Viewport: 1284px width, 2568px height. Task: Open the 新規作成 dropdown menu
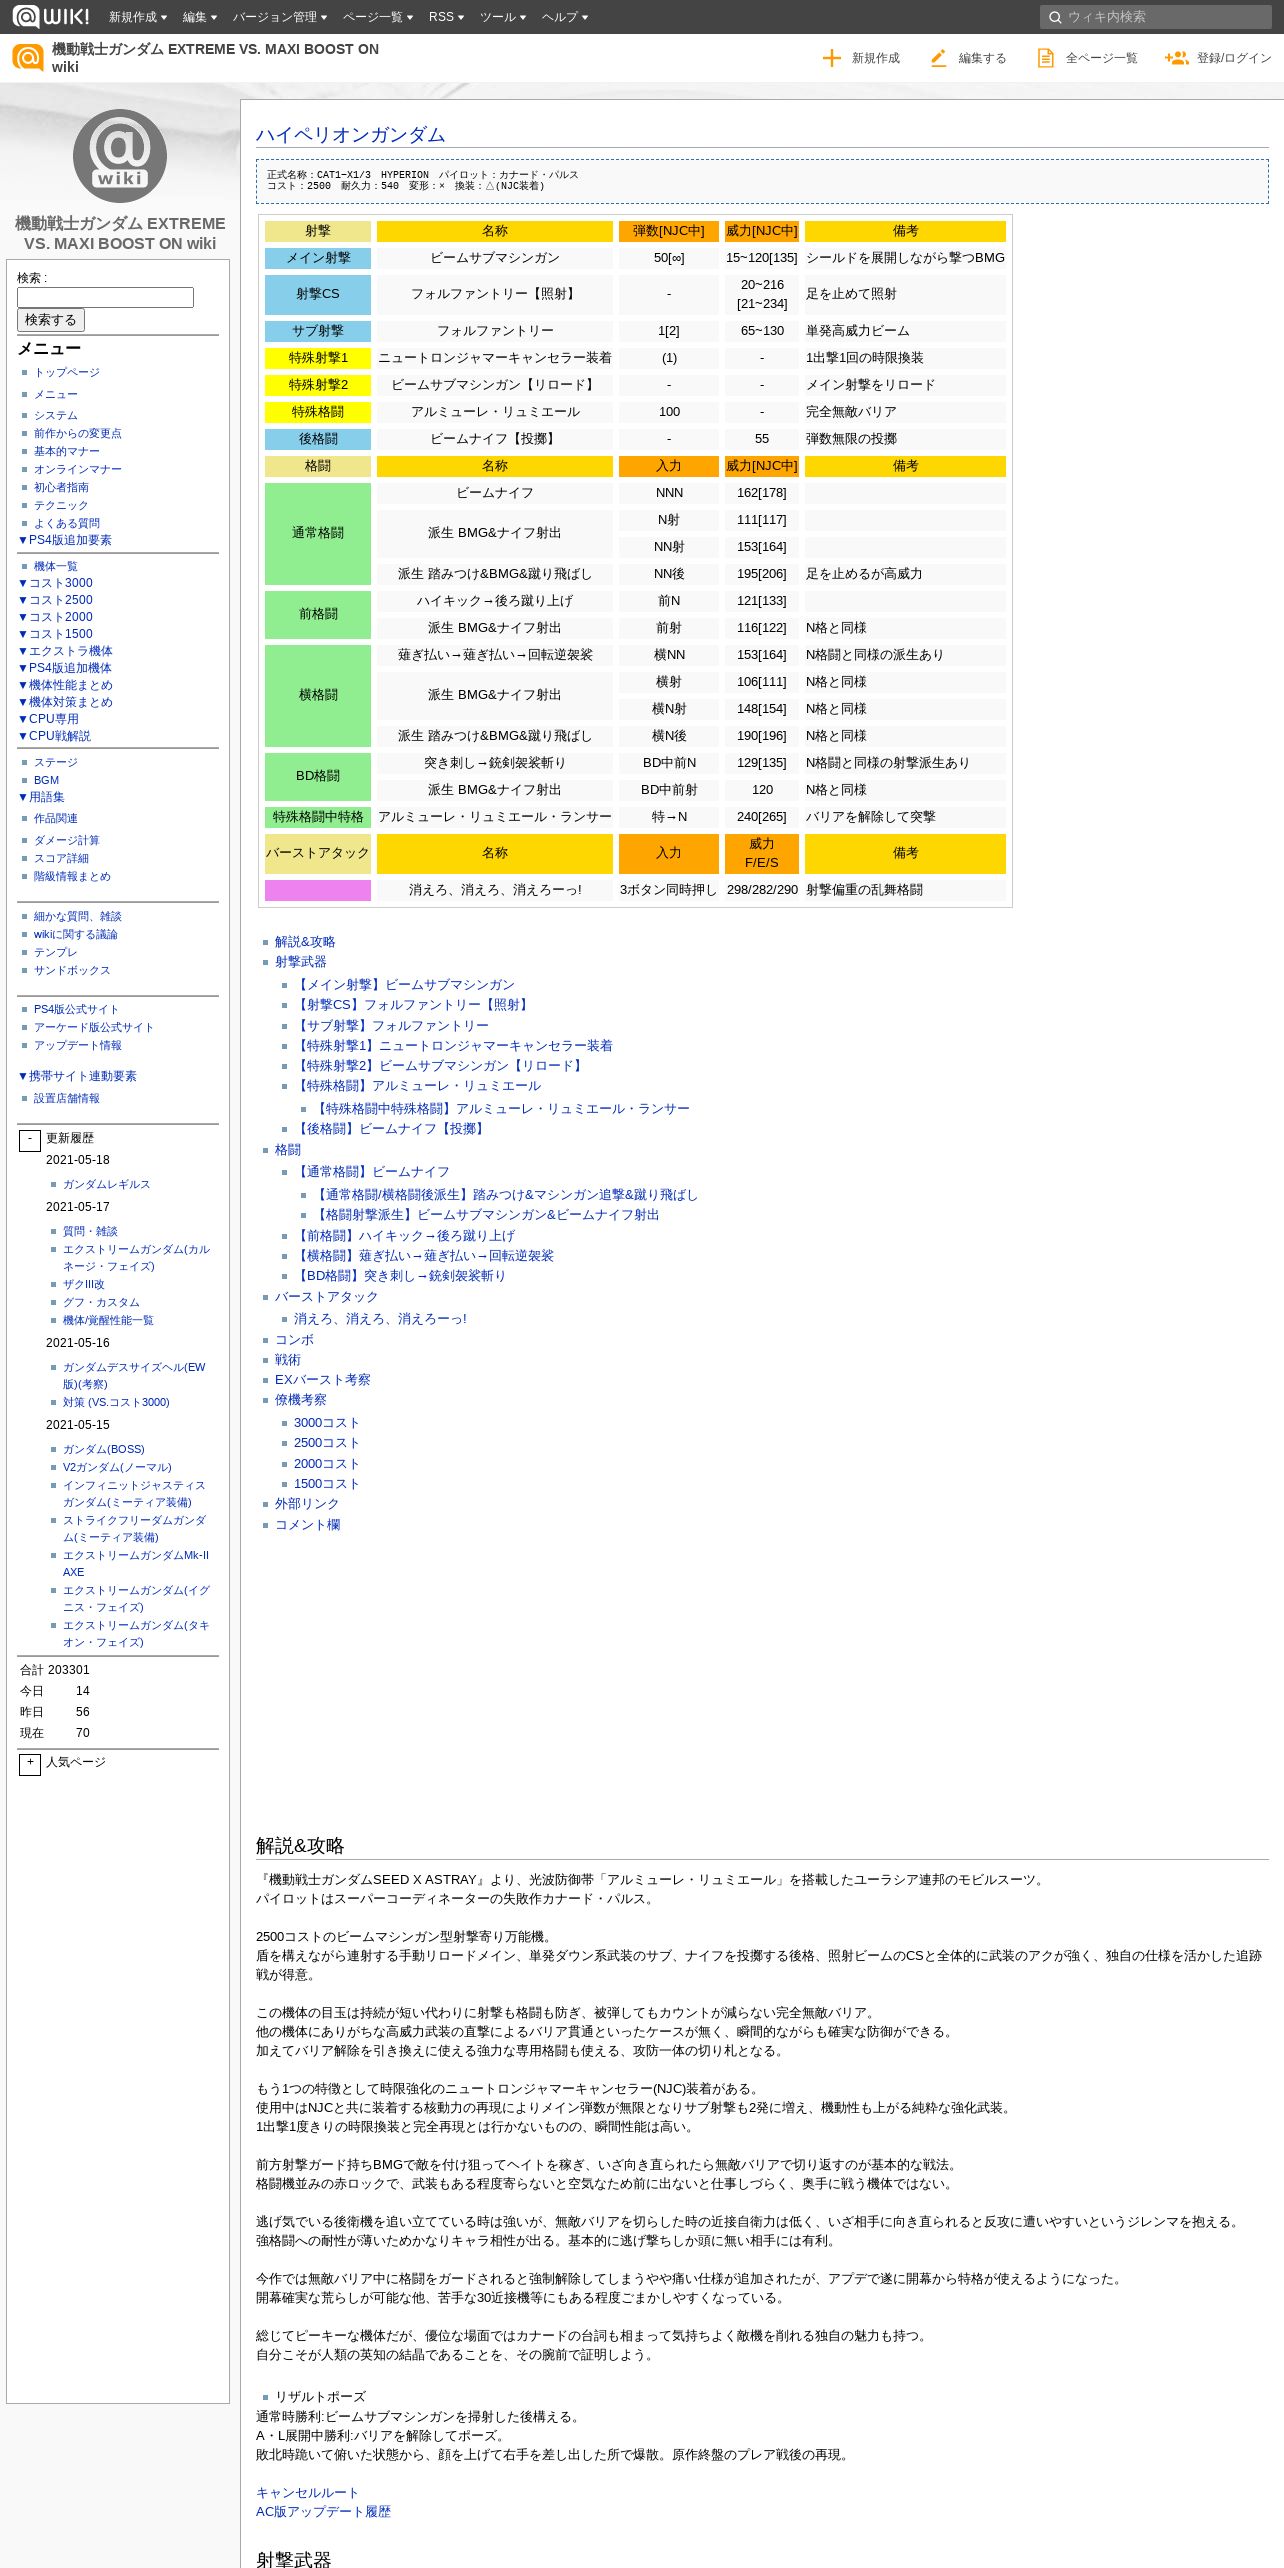[x=138, y=17]
